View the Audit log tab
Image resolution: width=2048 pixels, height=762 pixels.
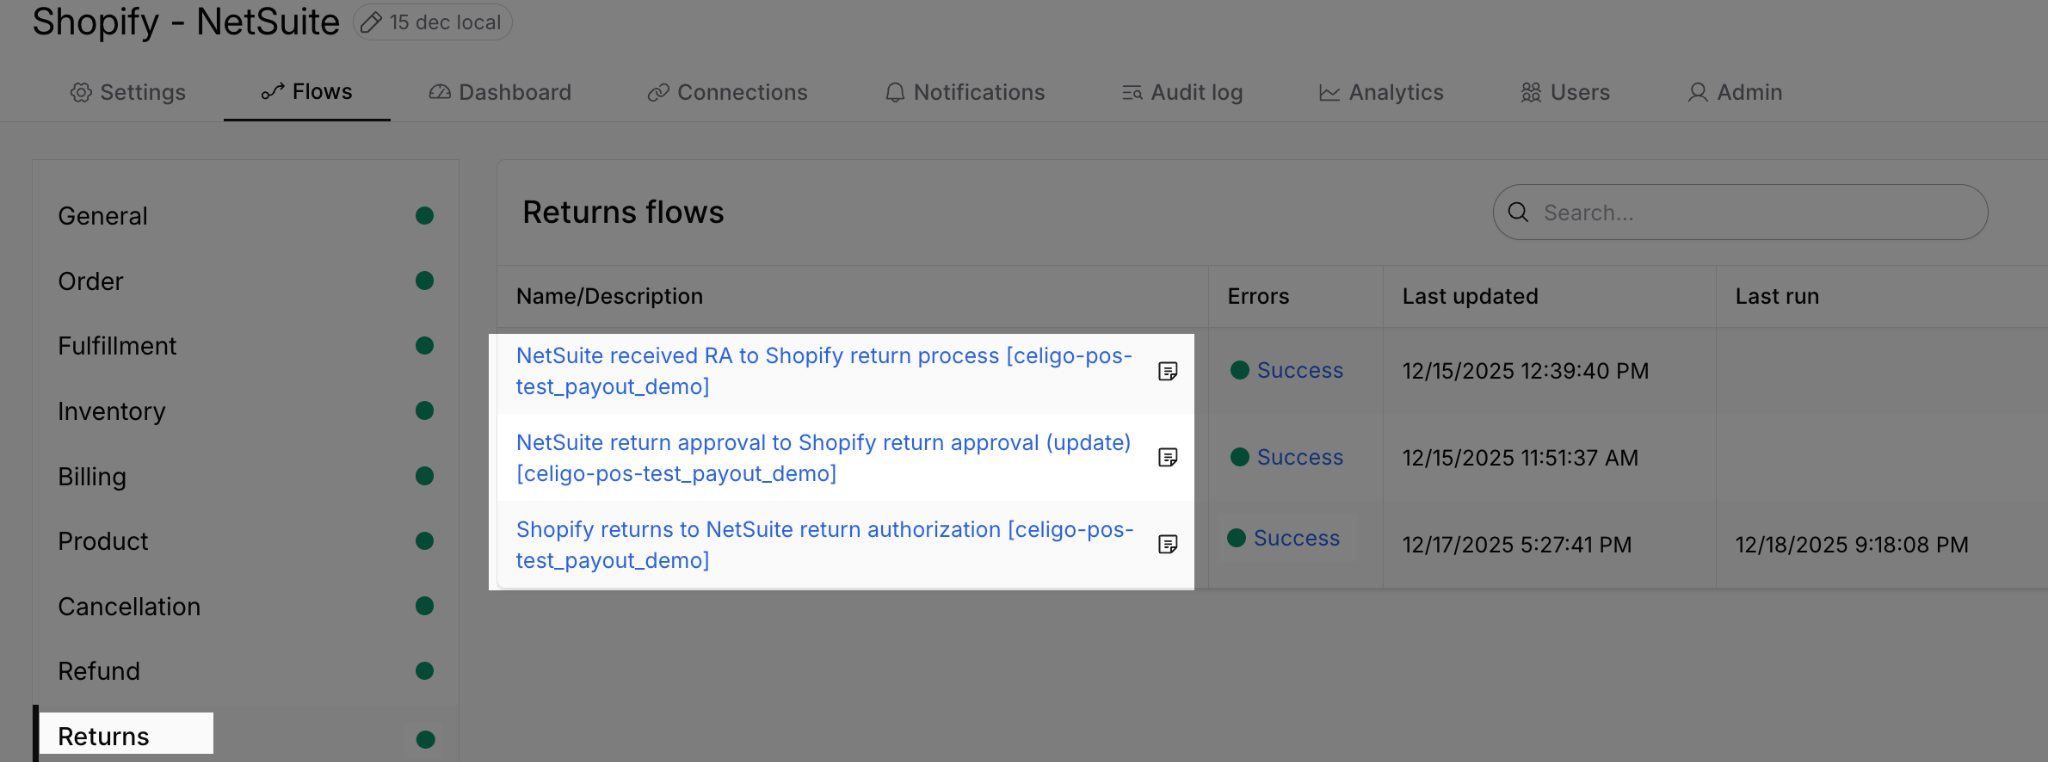coord(1182,92)
